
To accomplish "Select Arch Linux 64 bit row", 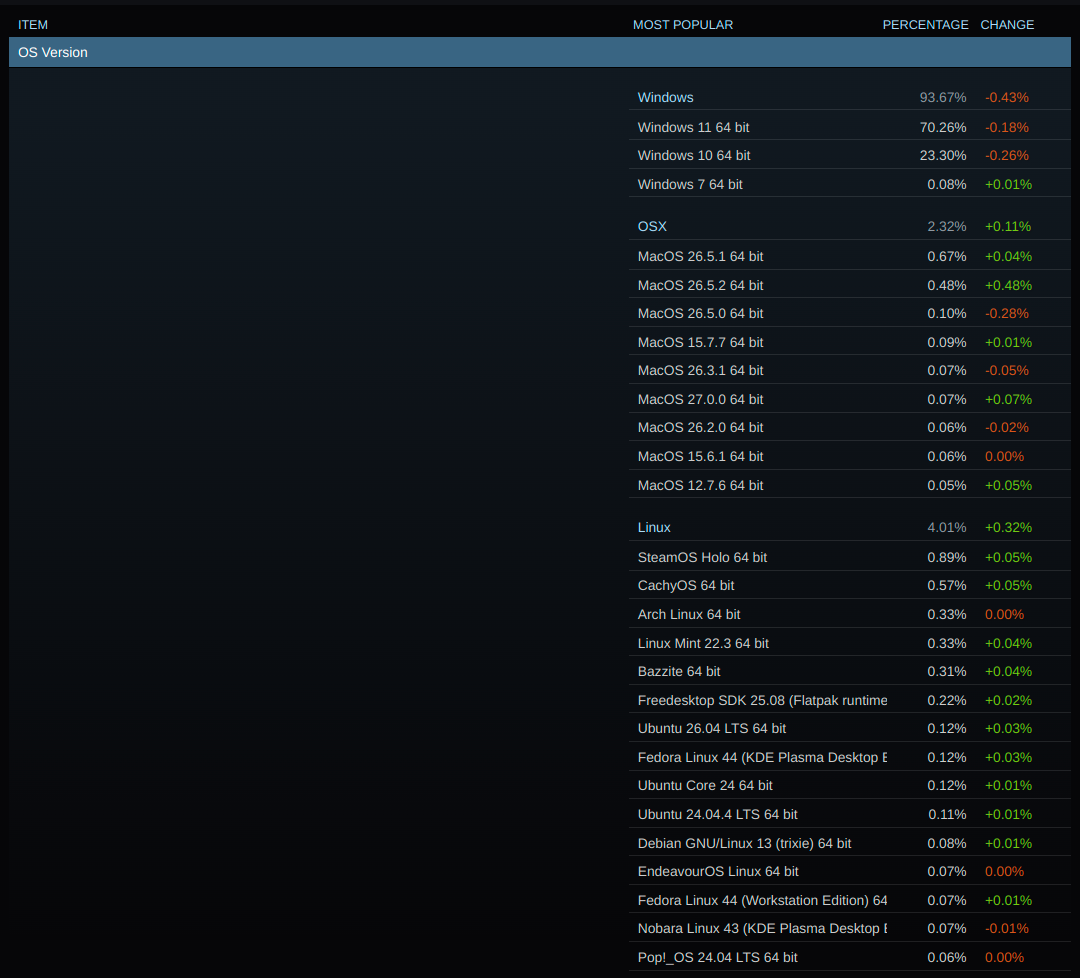I will pos(849,614).
